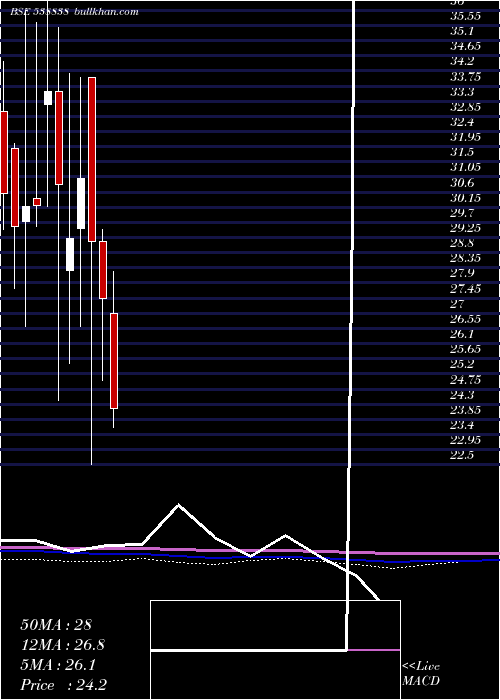Click the 32.4 price label
The height and width of the screenshot is (700, 500).
tap(462, 122)
